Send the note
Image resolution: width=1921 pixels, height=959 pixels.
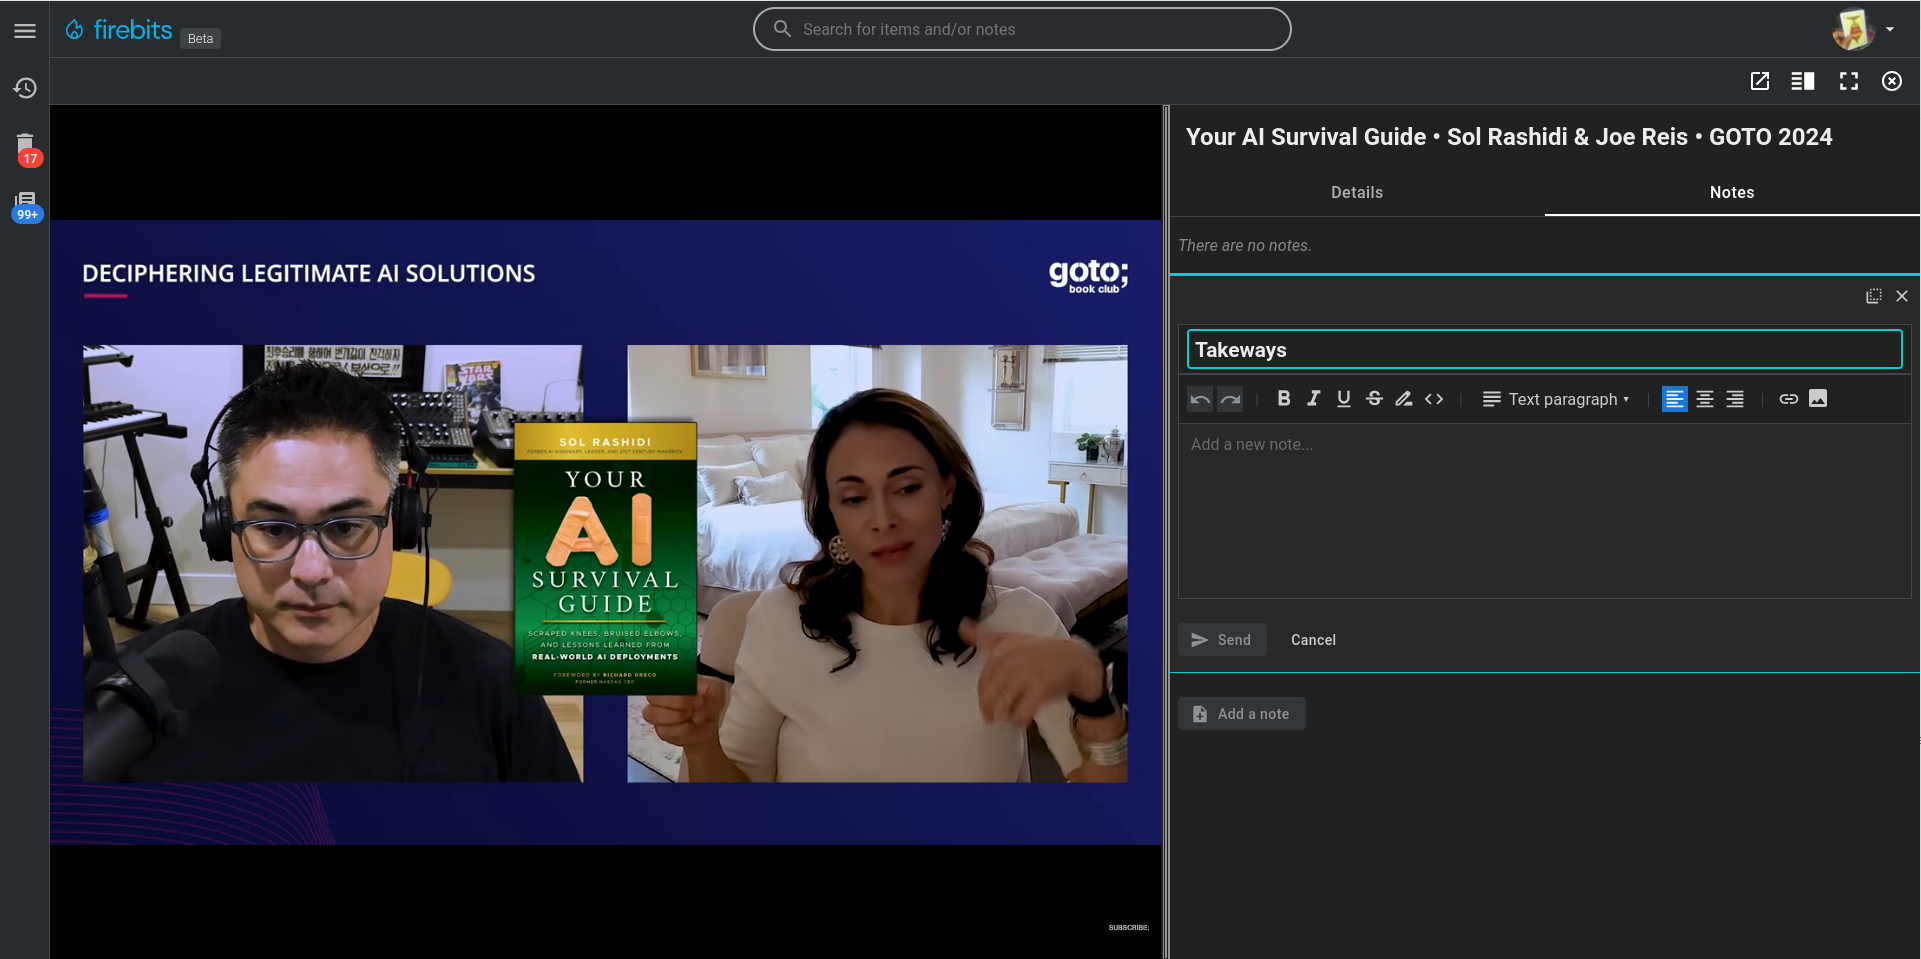[1222, 640]
